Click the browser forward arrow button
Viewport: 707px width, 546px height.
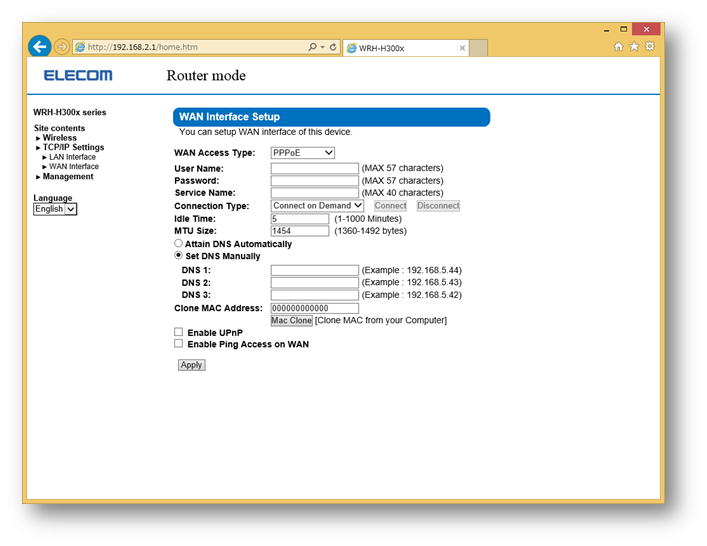(x=61, y=46)
